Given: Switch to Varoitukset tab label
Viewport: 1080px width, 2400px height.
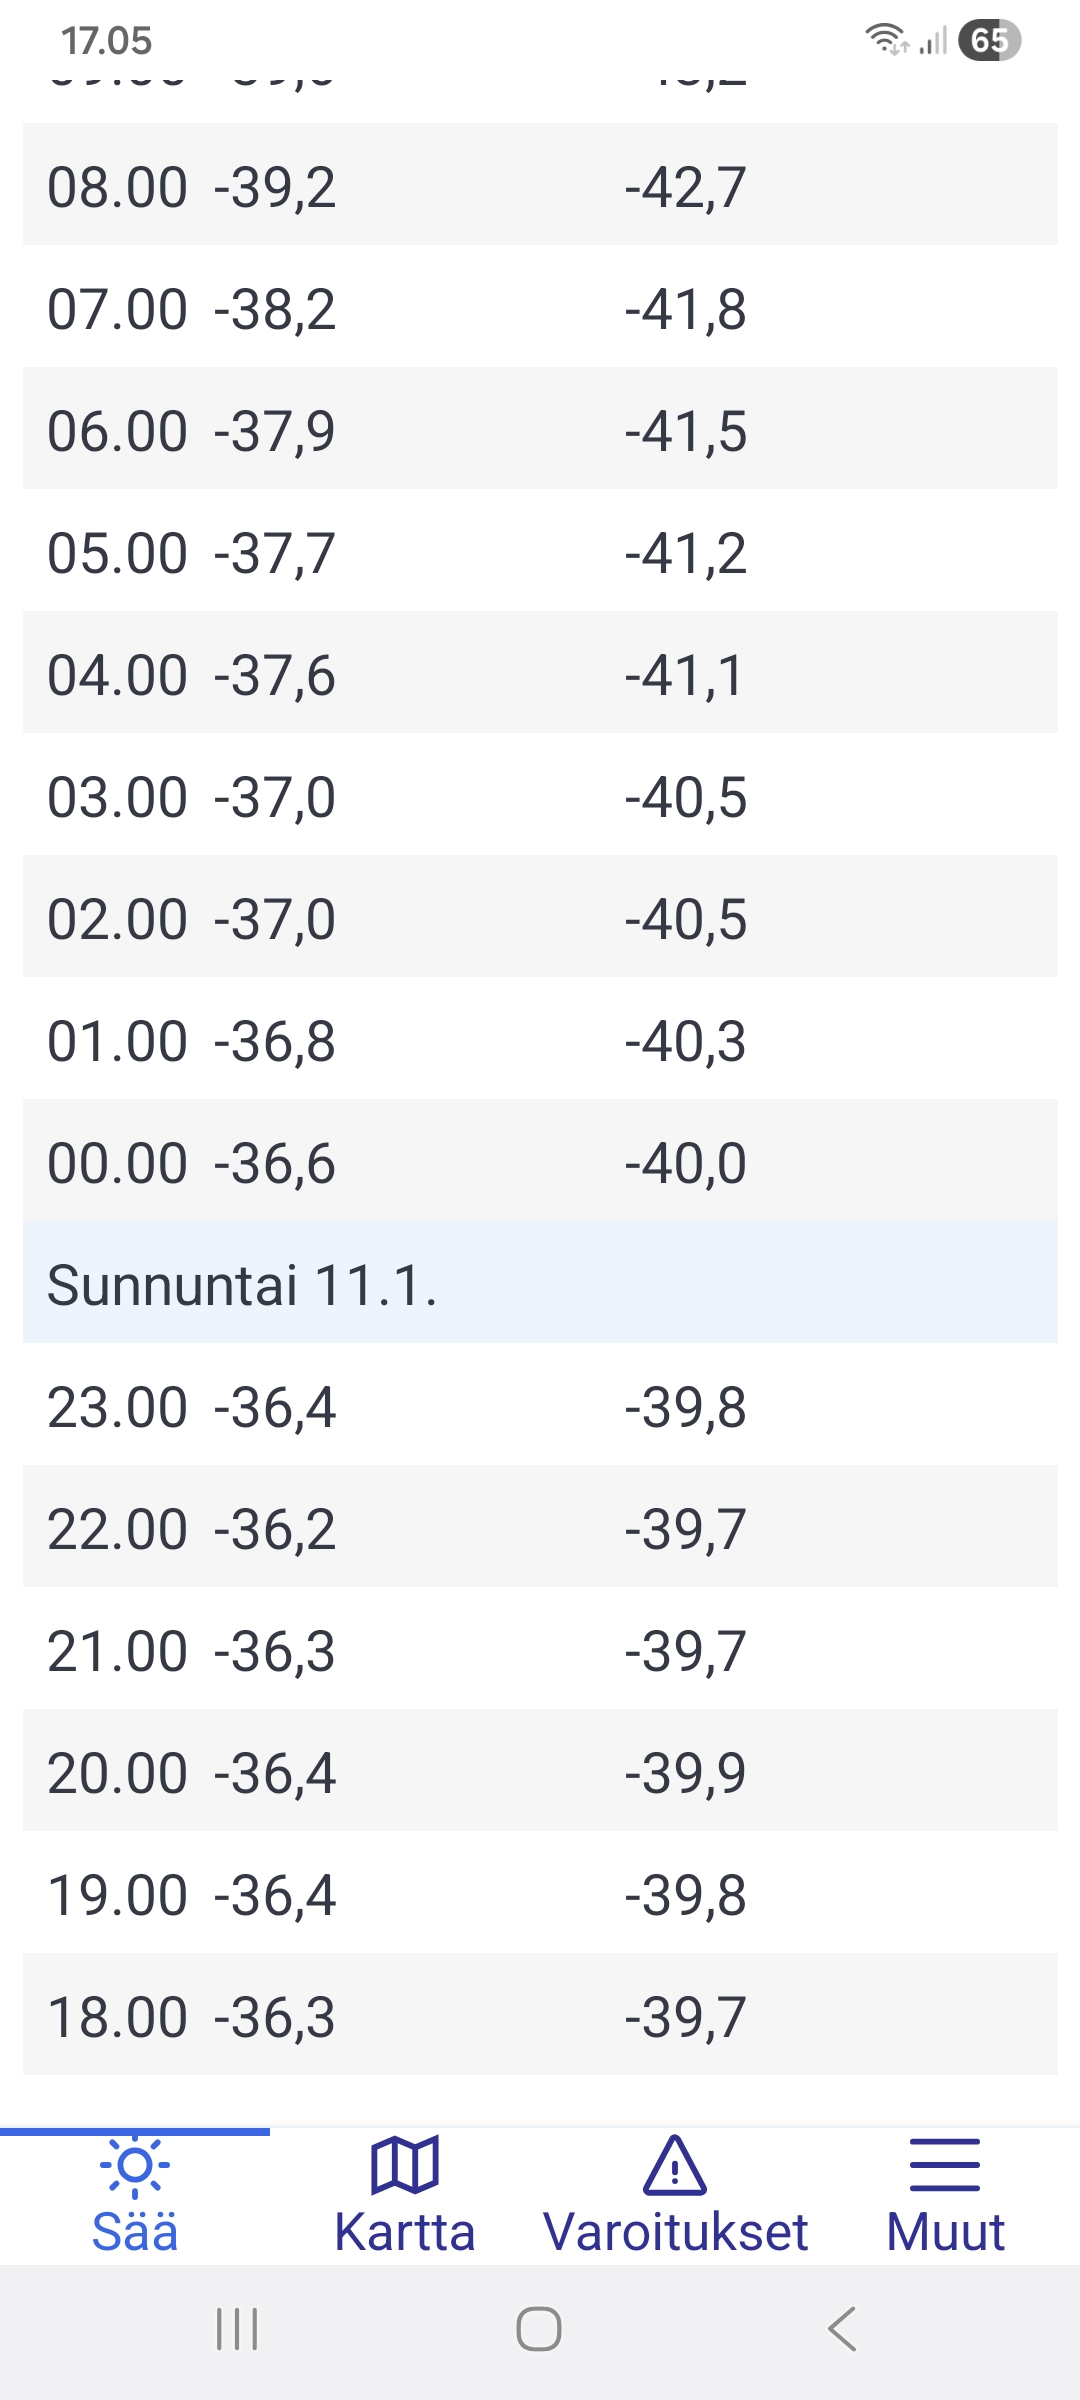Looking at the screenshot, I should tap(675, 2232).
